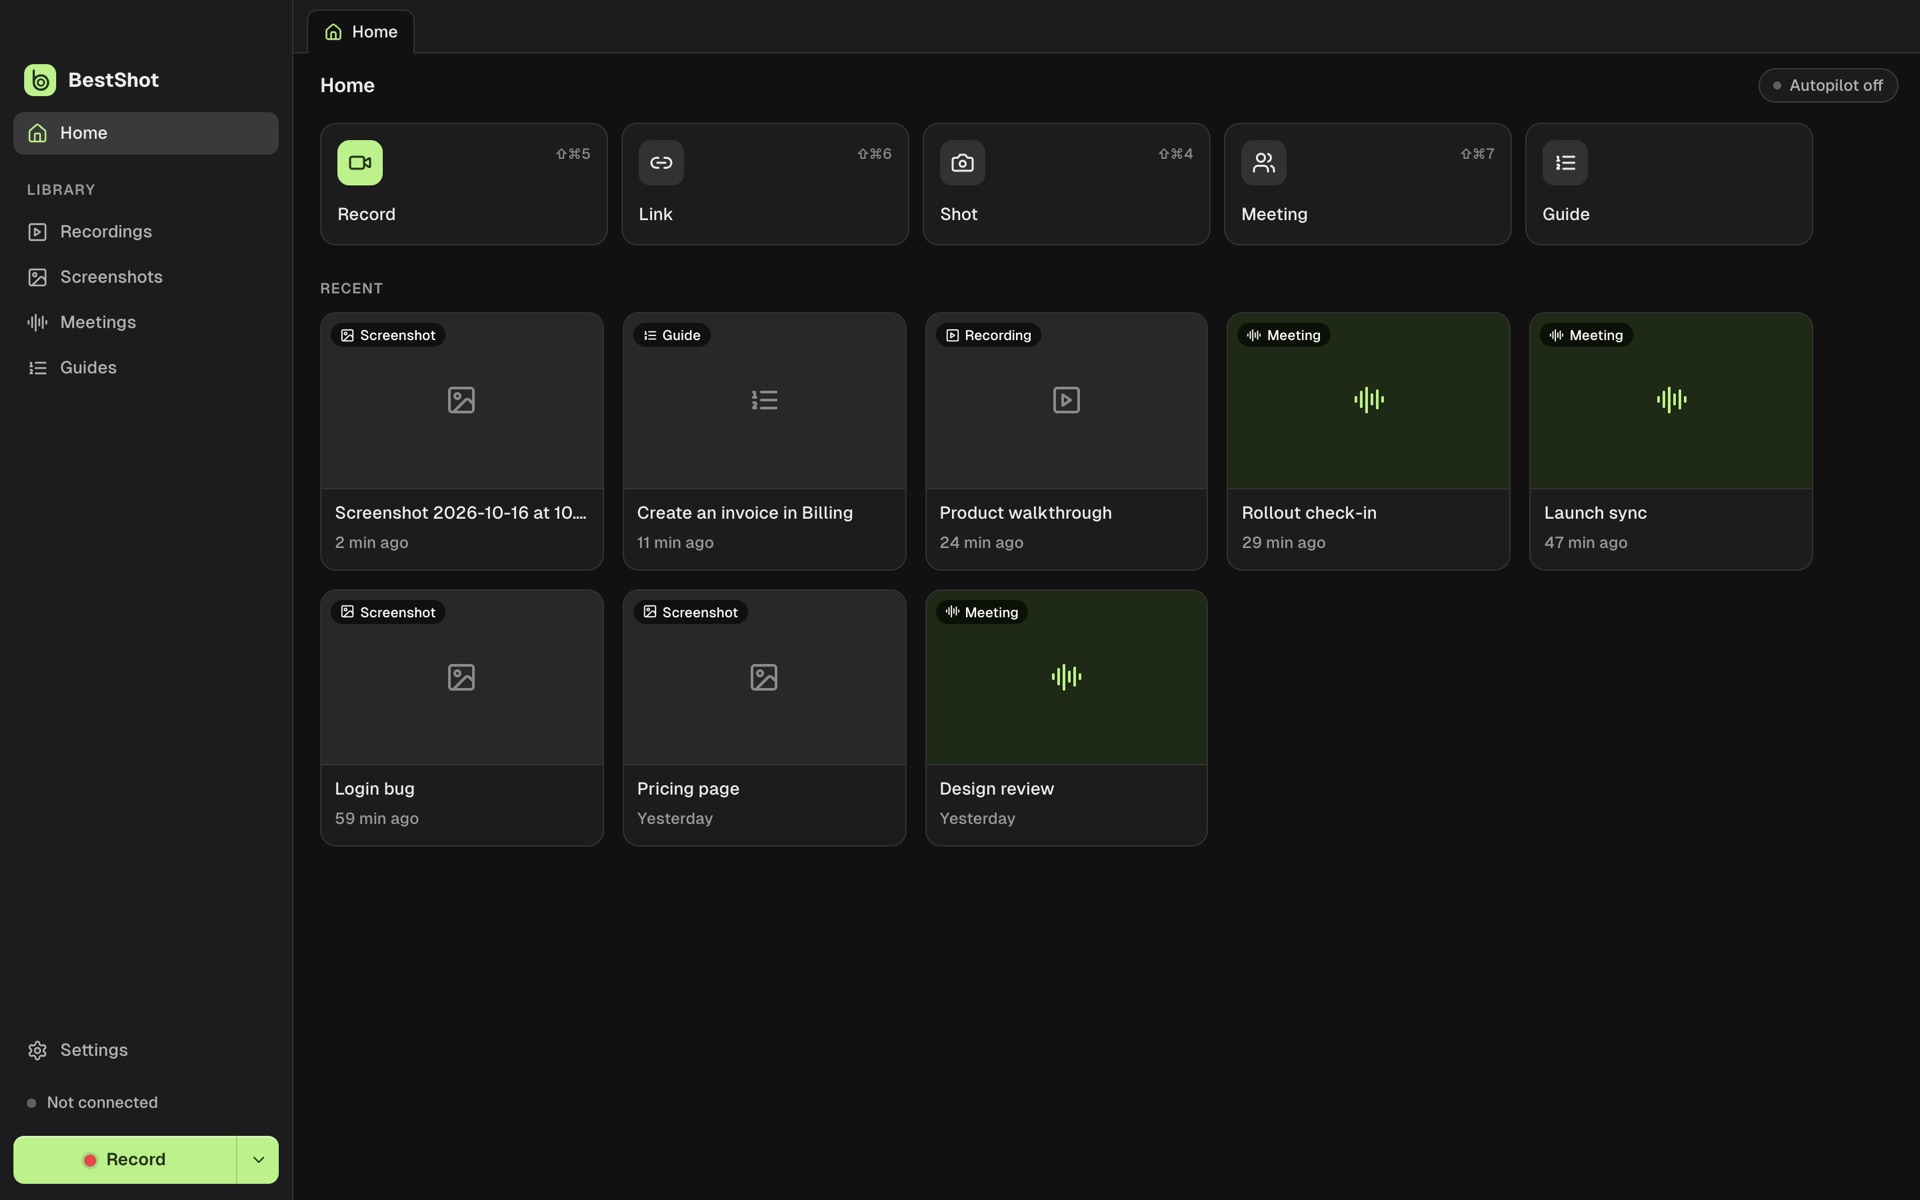Open Meetings in the sidebar
Image resolution: width=1920 pixels, height=1200 pixels.
tap(146, 322)
